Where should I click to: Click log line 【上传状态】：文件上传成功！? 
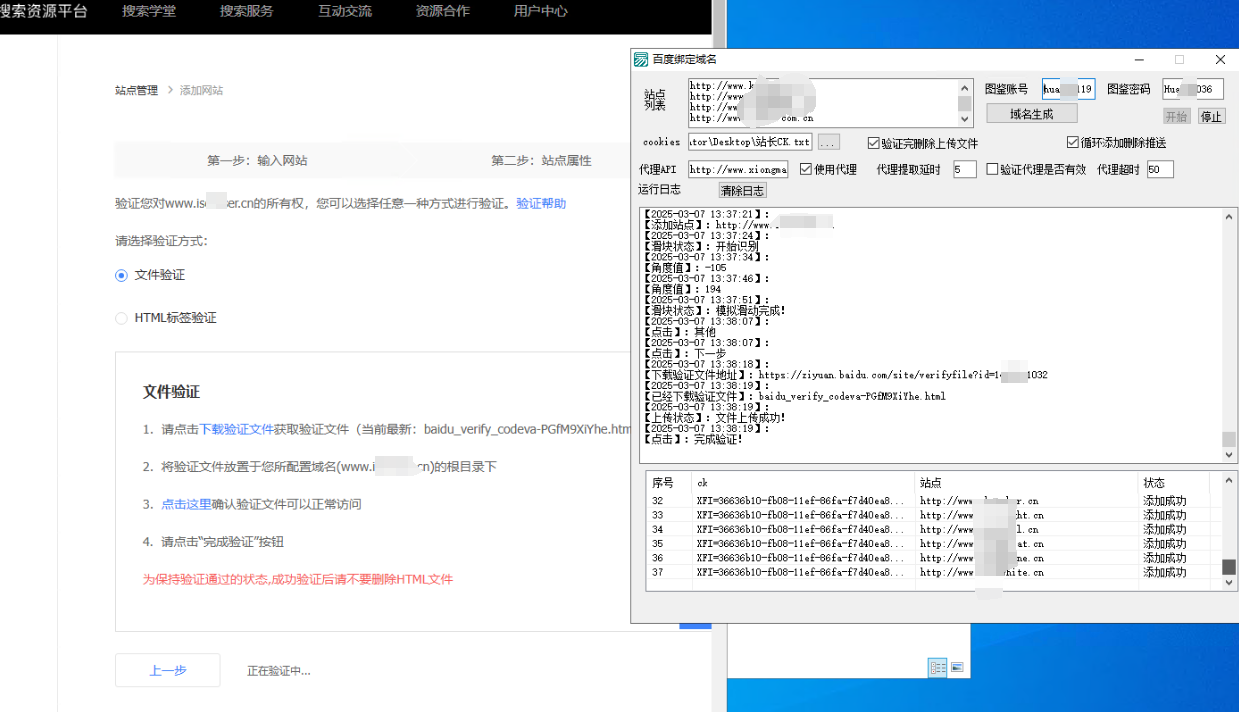713,417
